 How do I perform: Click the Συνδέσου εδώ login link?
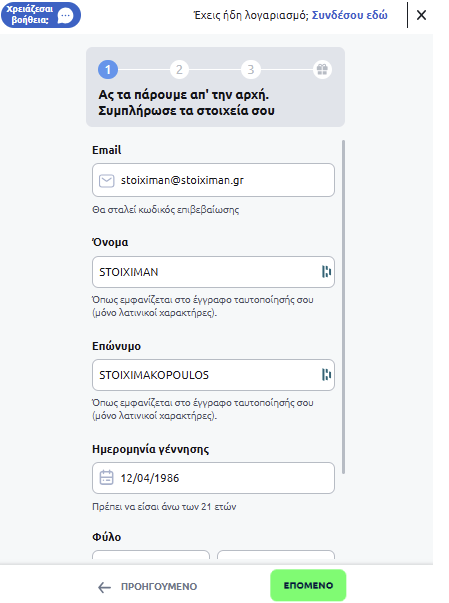pos(349,15)
